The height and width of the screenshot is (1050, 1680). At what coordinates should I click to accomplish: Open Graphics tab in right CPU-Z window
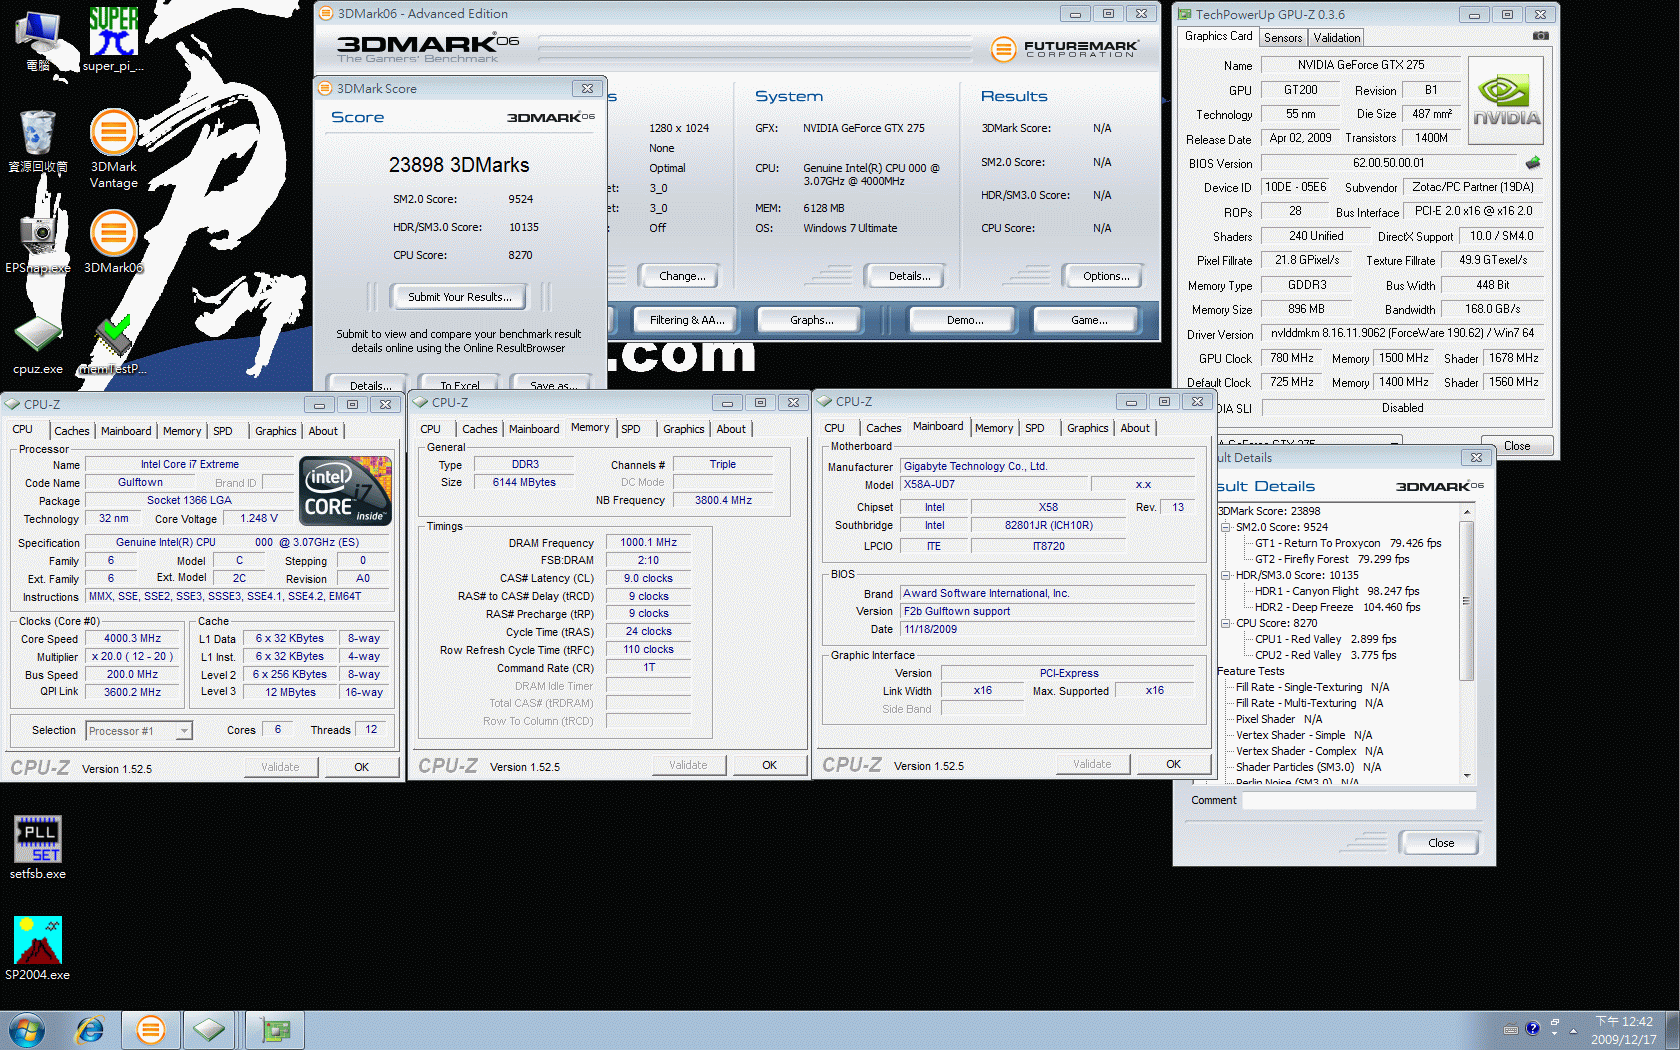coord(1088,428)
